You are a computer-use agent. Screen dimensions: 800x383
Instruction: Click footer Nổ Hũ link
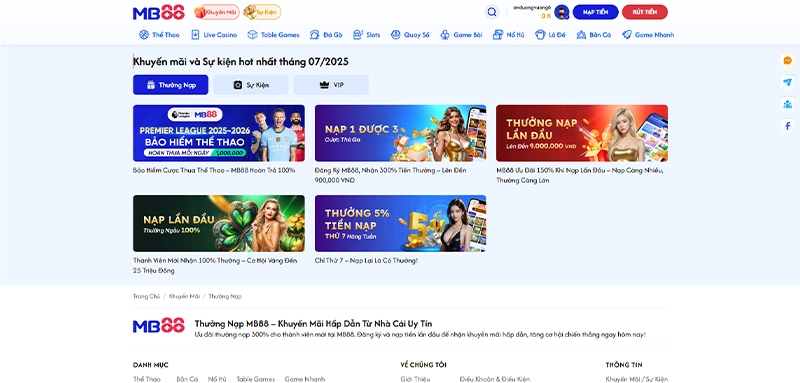(217, 379)
